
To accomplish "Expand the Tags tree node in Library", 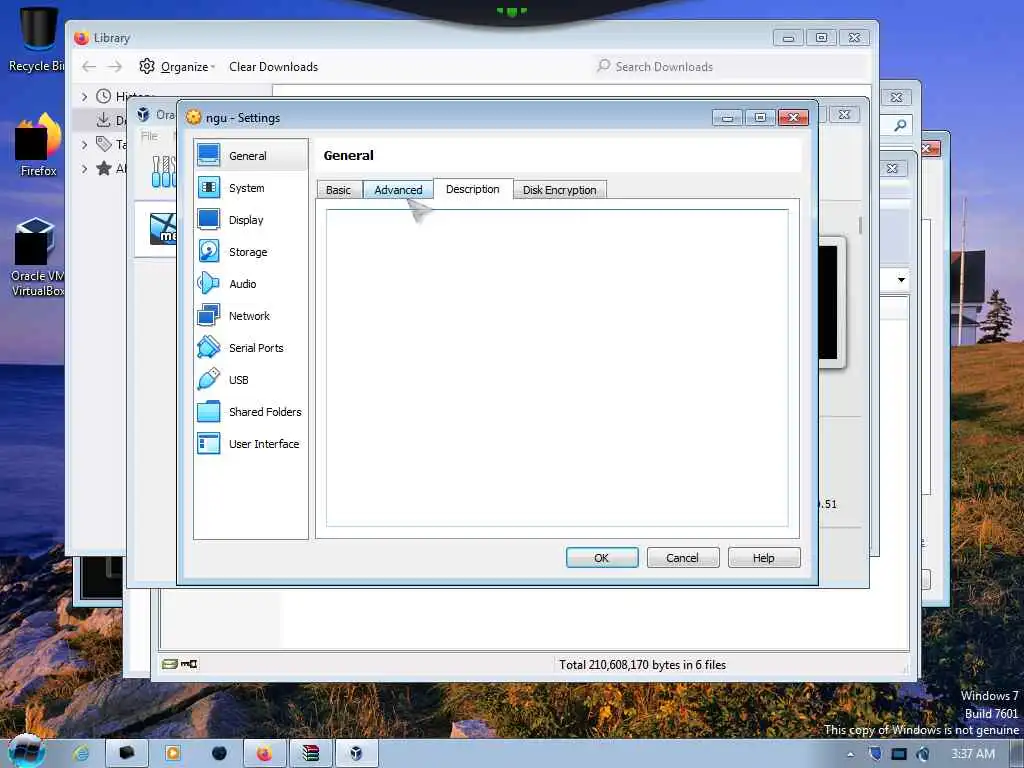I will [x=84, y=144].
